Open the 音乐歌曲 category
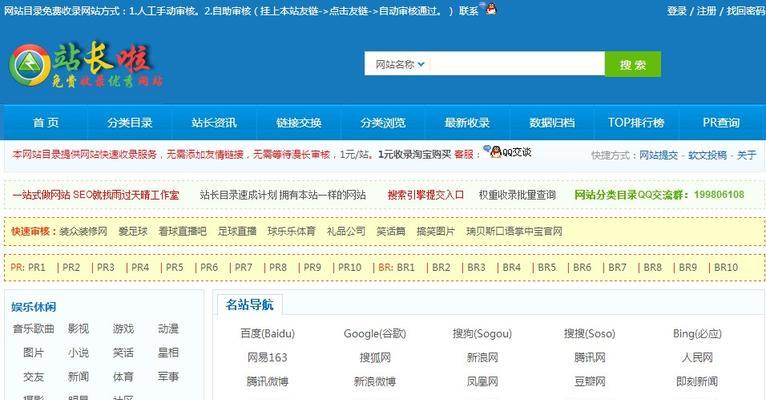 pyautogui.click(x=33, y=329)
